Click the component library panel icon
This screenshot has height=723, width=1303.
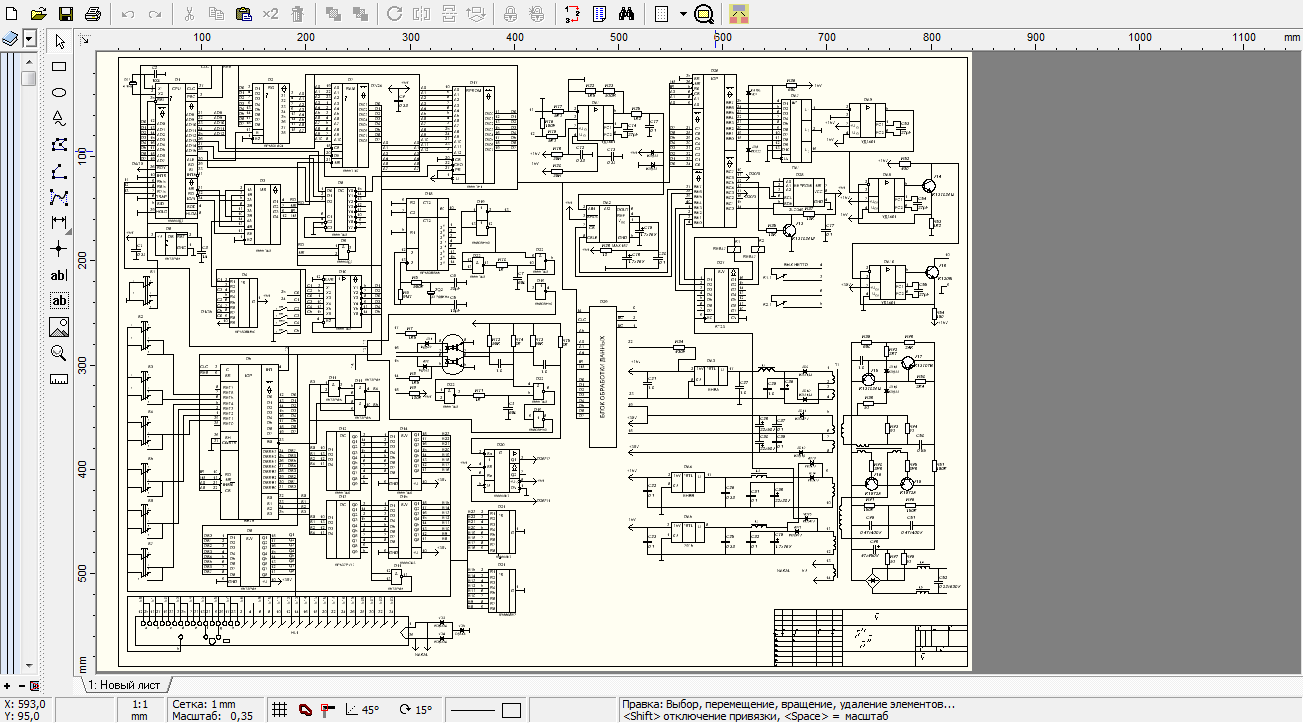pos(739,14)
